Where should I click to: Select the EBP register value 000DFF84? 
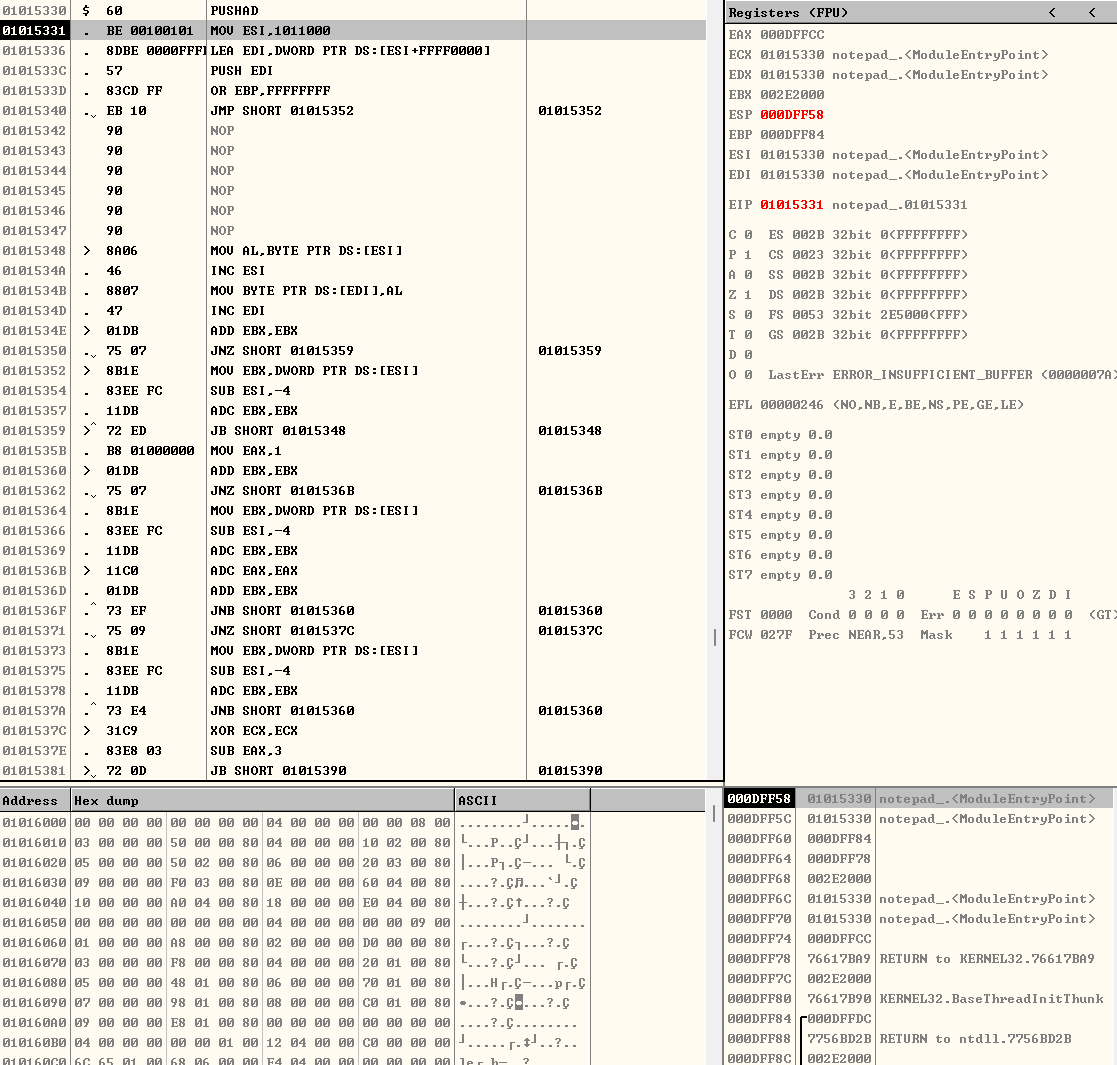coord(792,134)
